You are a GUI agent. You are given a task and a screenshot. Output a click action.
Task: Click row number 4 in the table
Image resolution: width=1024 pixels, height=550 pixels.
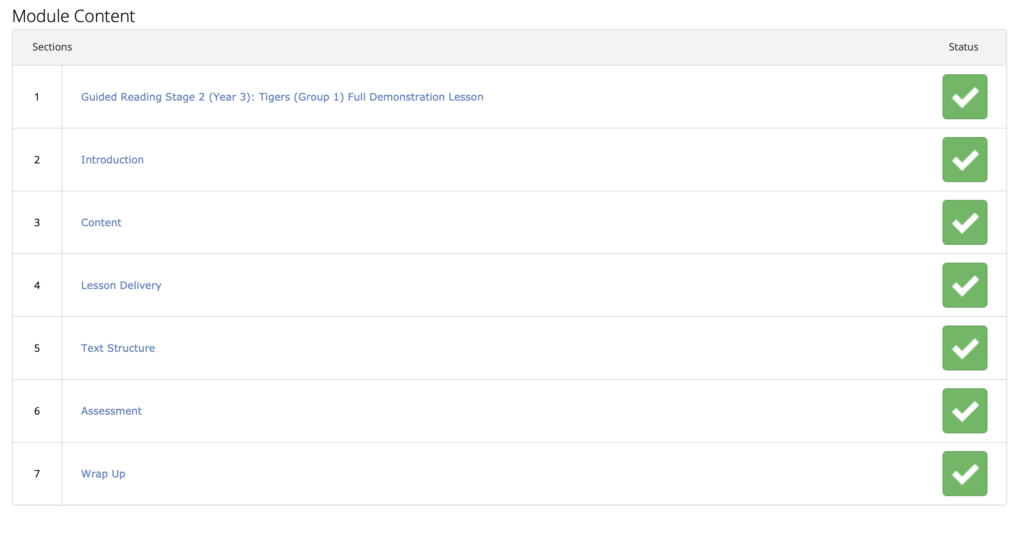[x=37, y=286]
